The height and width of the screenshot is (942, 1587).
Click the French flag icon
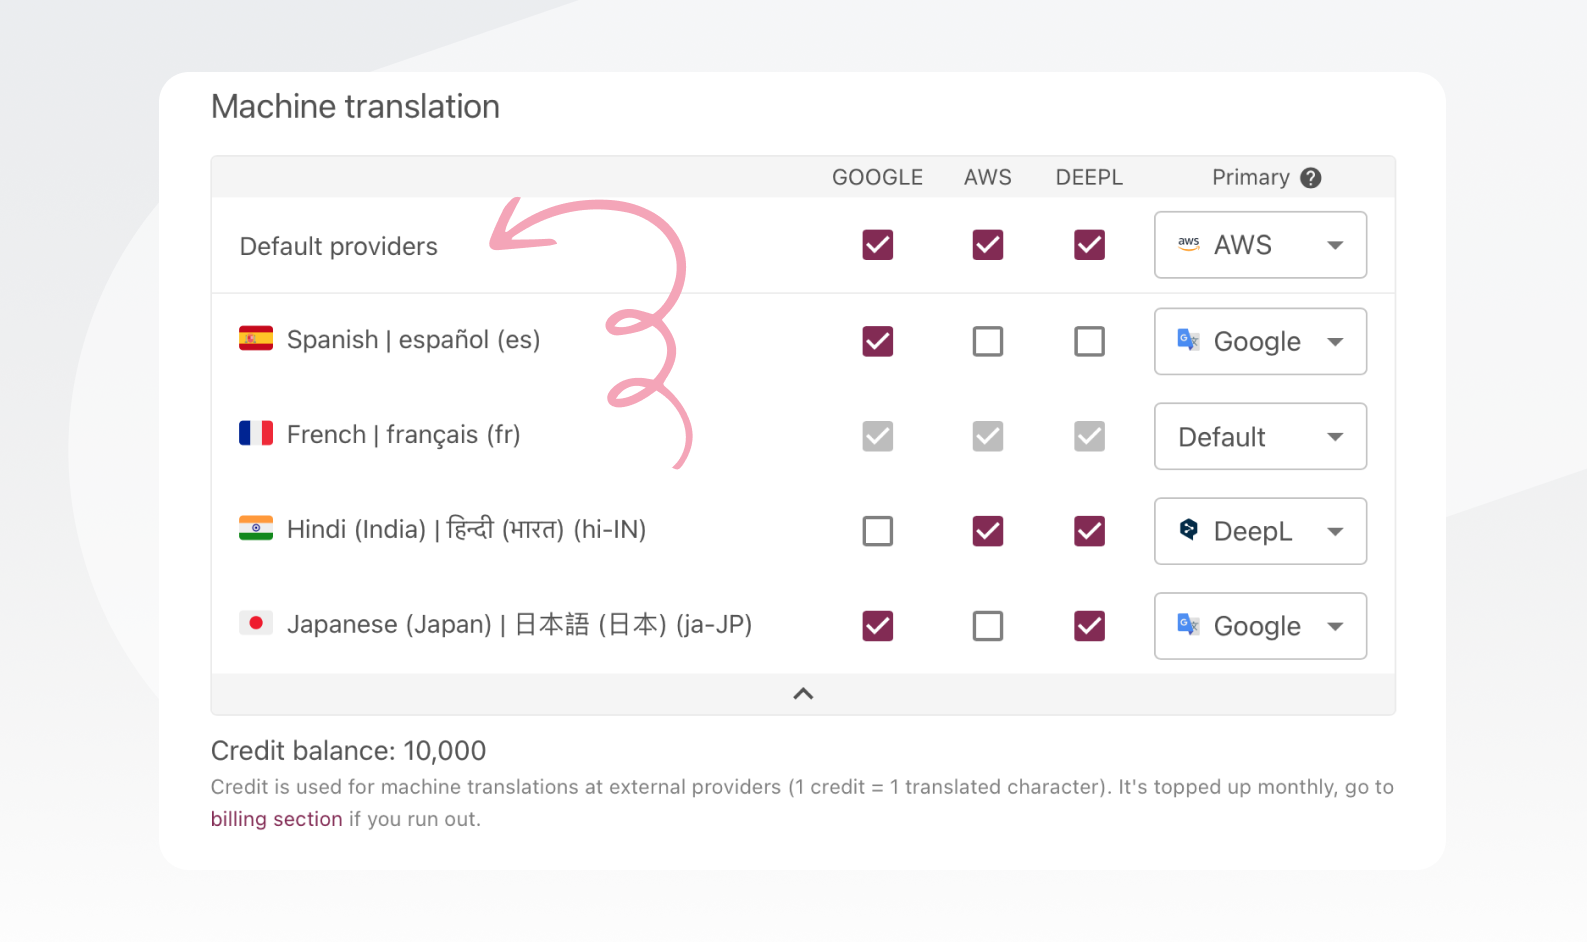[256, 433]
